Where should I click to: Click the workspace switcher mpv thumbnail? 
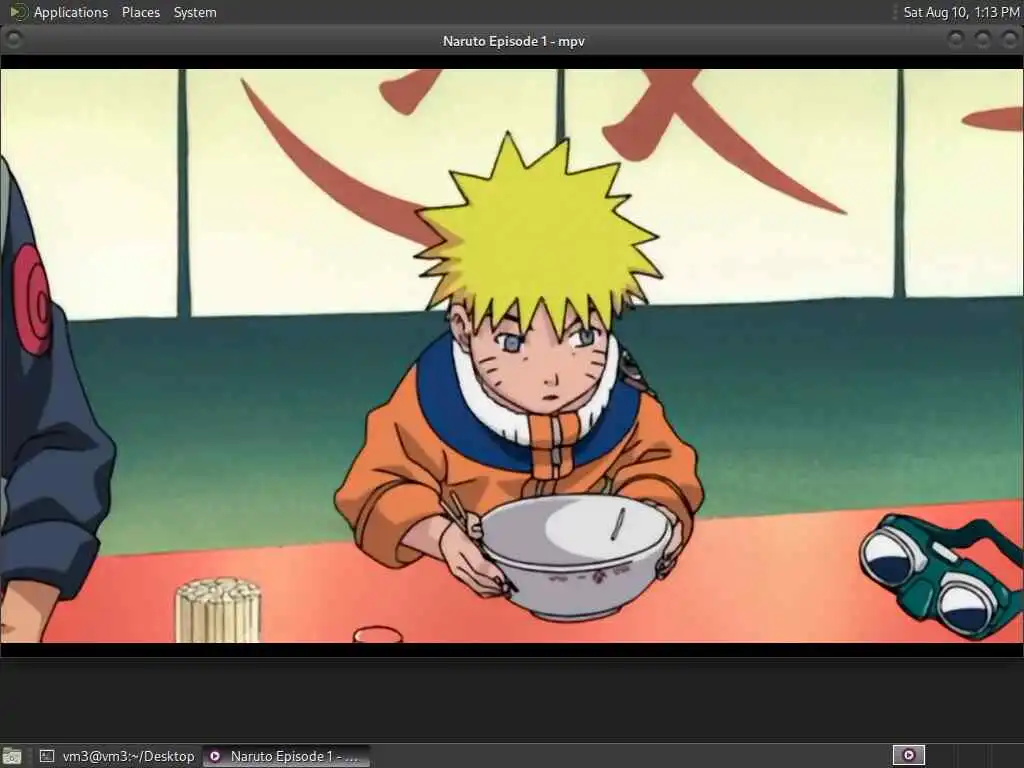click(908, 756)
